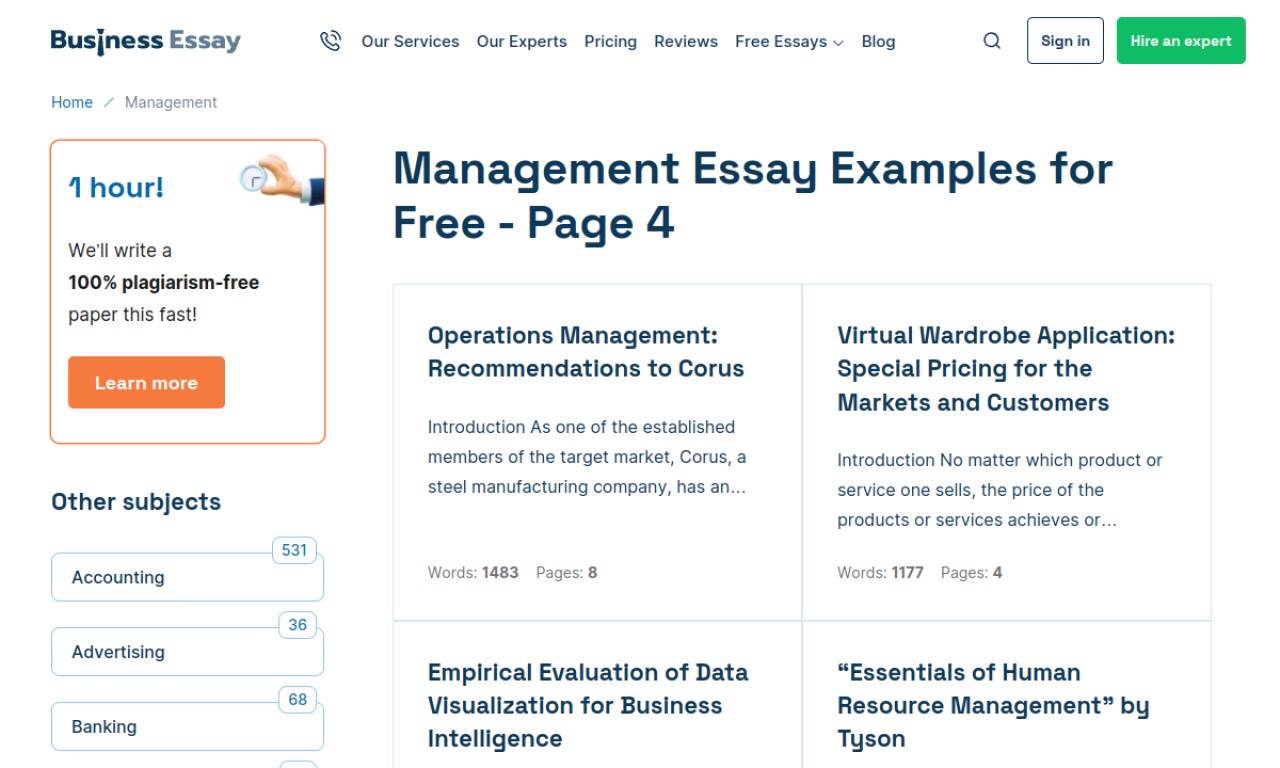Expand the Free Essays dropdown chevron
The height and width of the screenshot is (768, 1280).
point(838,43)
